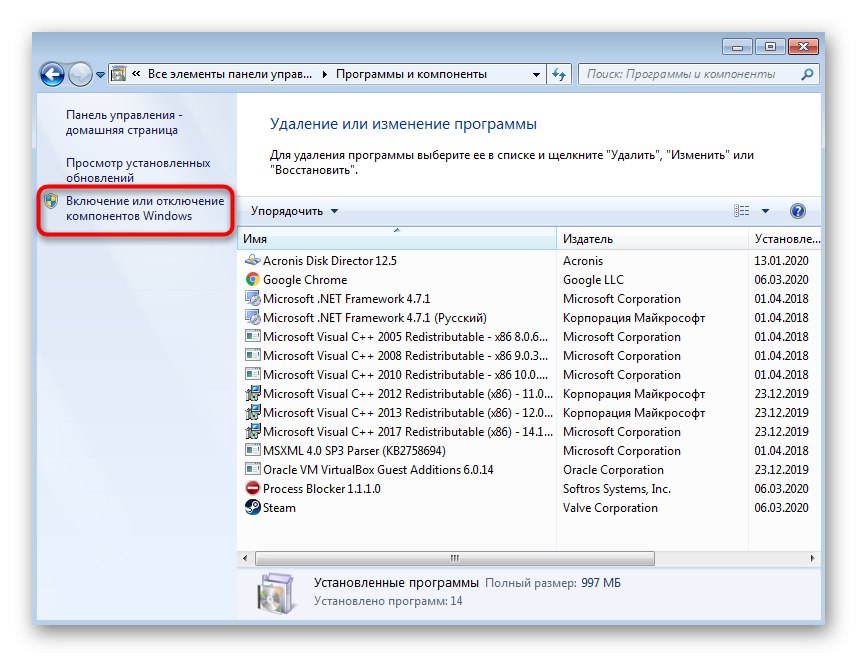This screenshot has height=657, width=857.
Task: Click the search field Поиск: Программы и компоненты
Action: coord(698,74)
